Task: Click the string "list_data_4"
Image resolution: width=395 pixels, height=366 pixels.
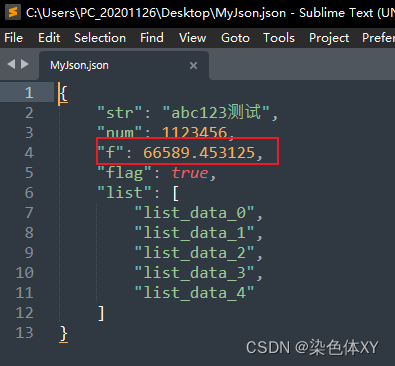Action: [x=195, y=293]
